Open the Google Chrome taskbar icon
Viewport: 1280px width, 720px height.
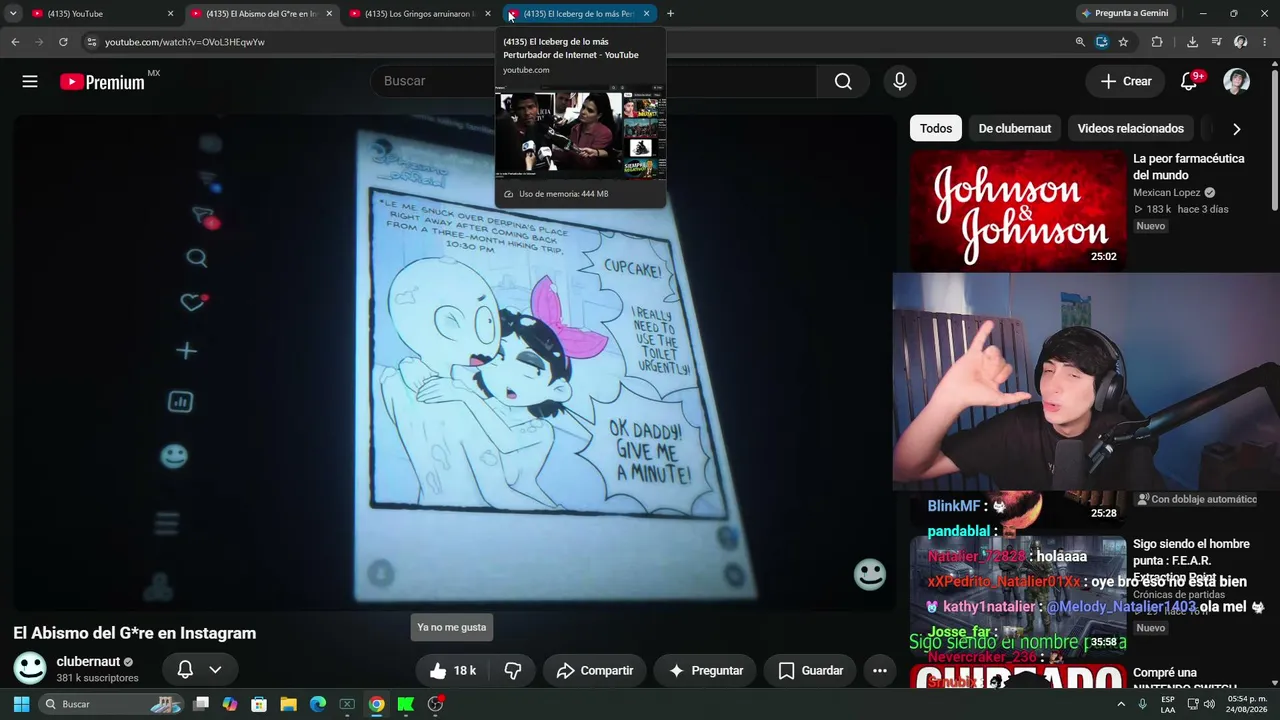[376, 704]
